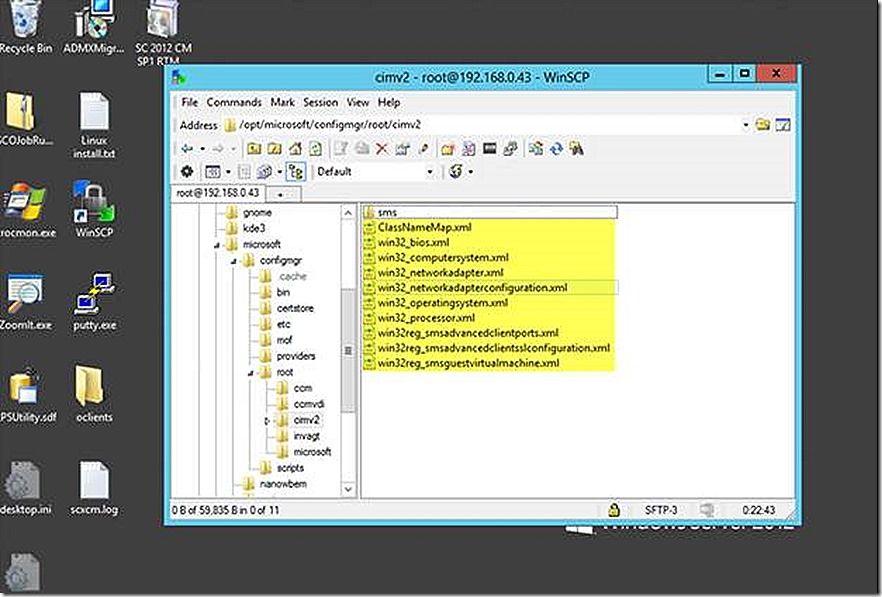Open the terminal console icon

coord(489,149)
